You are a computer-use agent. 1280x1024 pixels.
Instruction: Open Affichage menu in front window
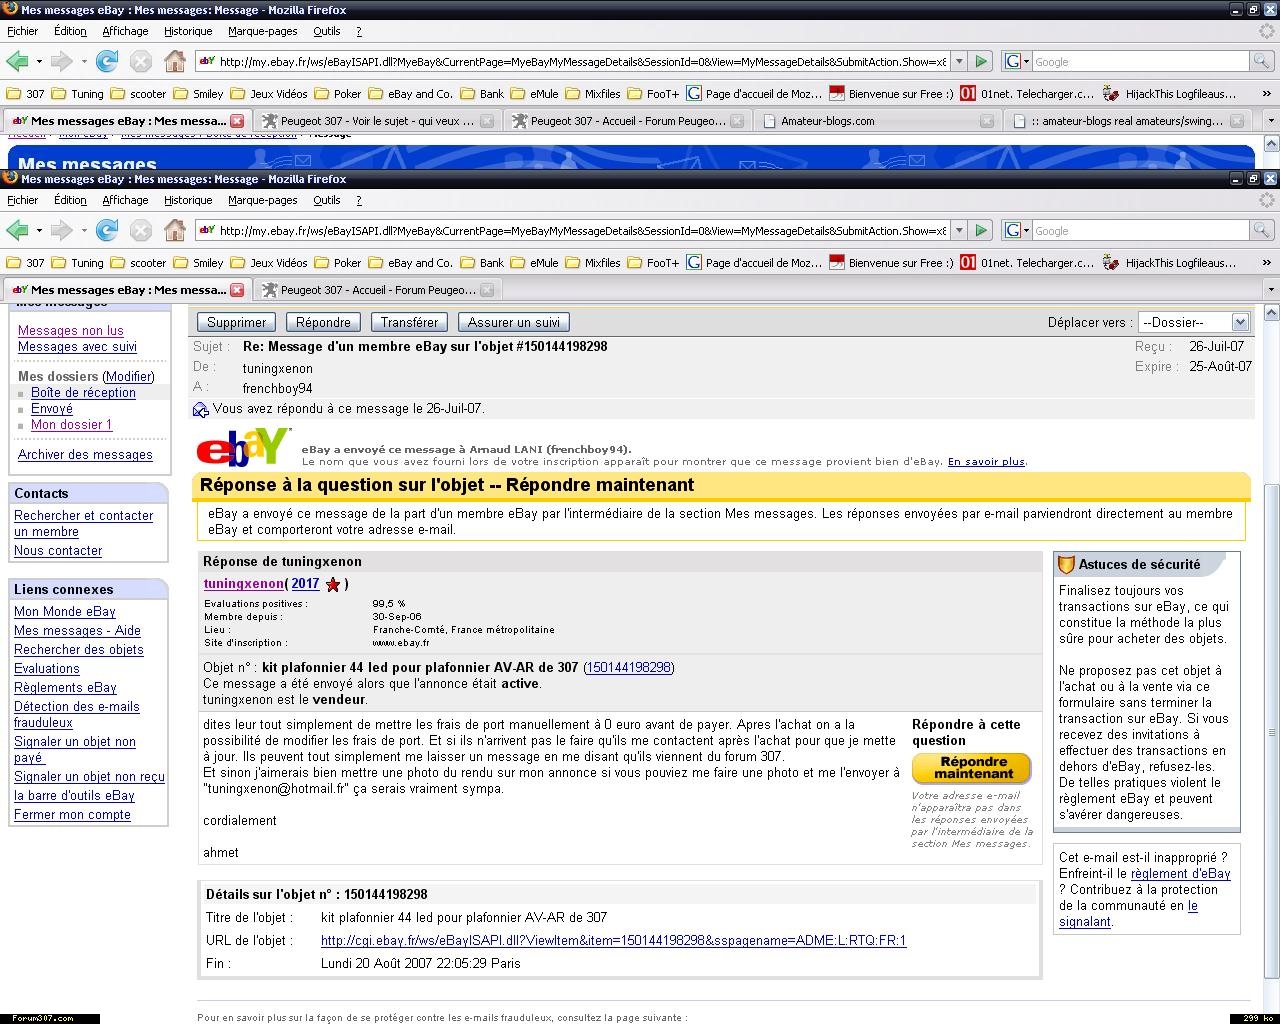pos(125,200)
